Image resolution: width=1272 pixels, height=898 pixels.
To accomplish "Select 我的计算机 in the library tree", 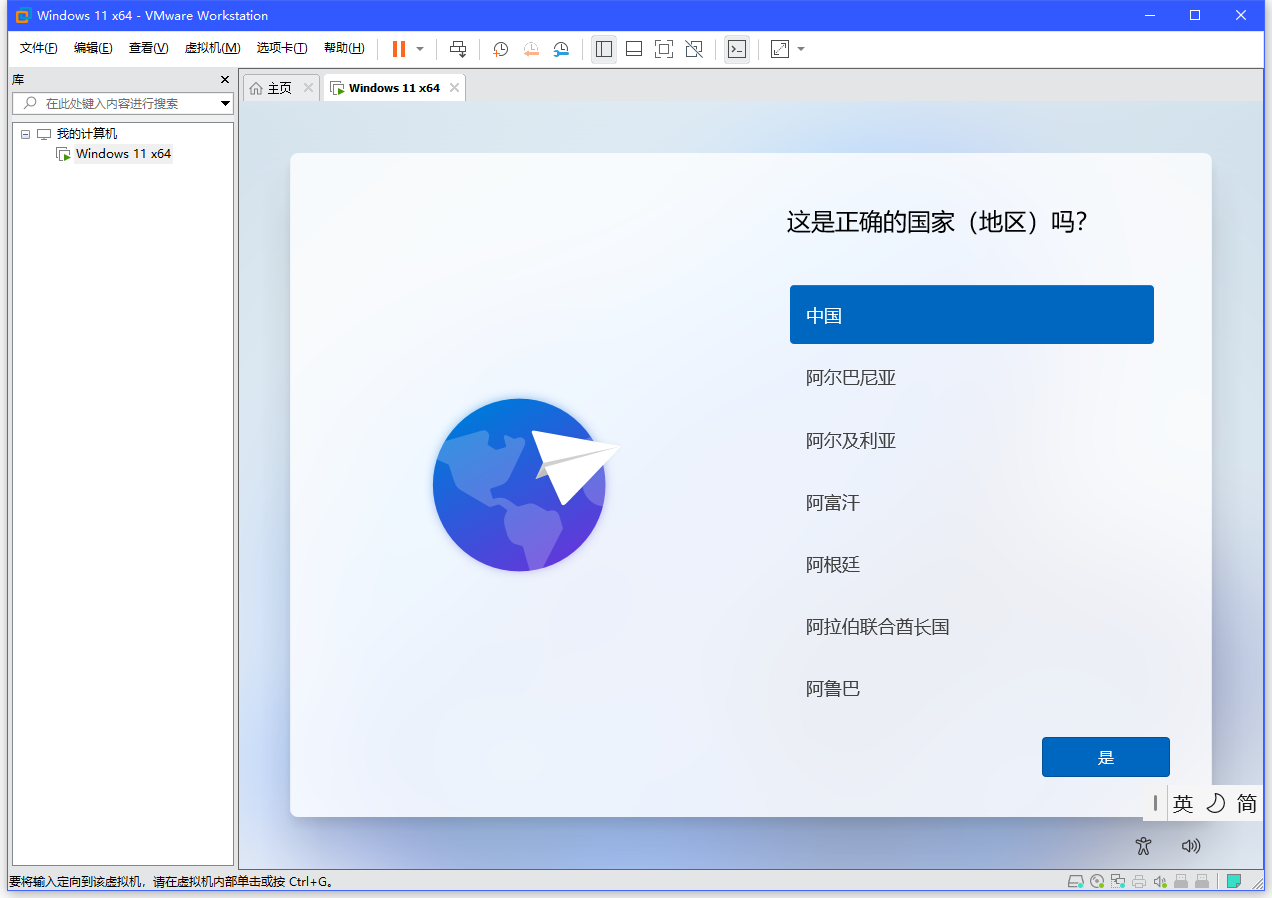I will [86, 134].
